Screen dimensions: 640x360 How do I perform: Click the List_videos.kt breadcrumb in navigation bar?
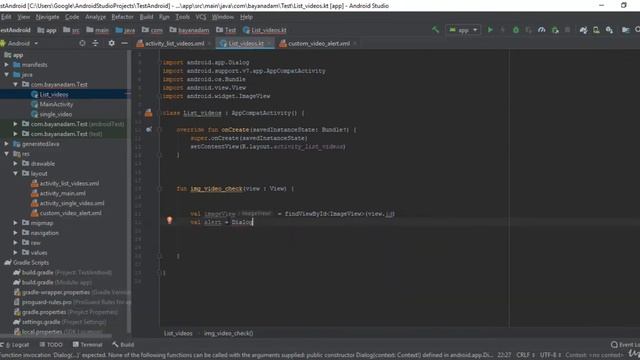tap(264, 30)
